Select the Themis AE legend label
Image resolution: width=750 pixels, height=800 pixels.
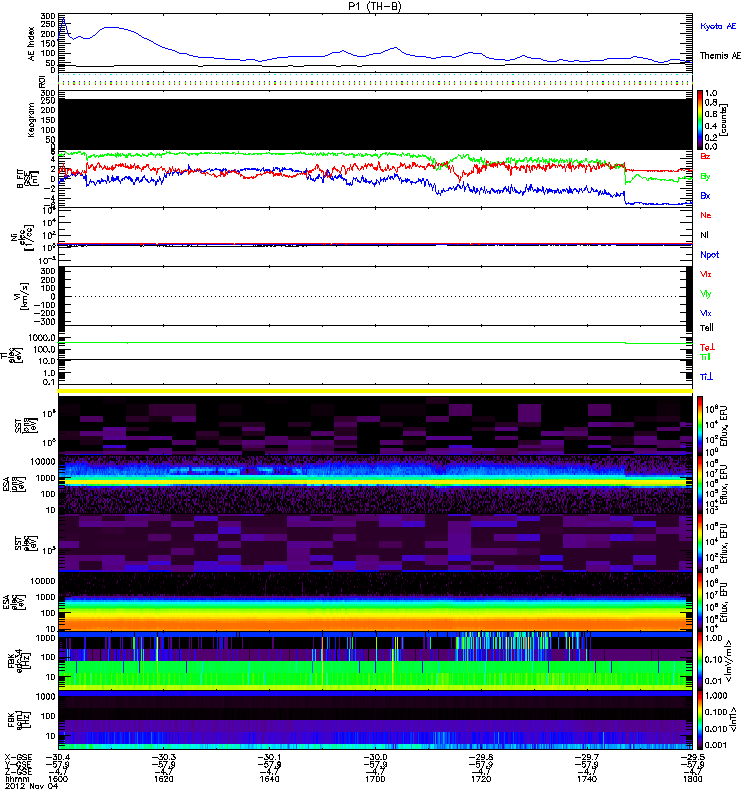point(719,56)
